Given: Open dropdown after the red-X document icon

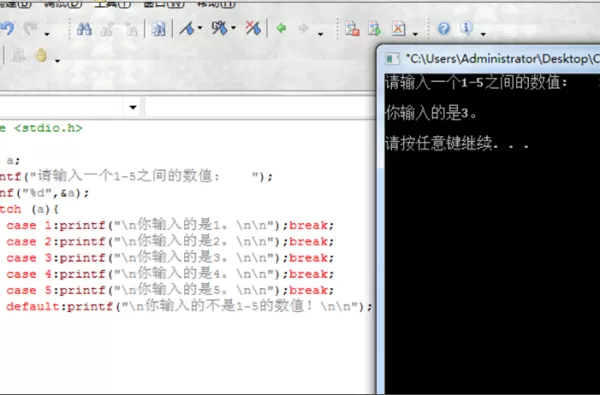Looking at the screenshot, I should tap(416, 34).
